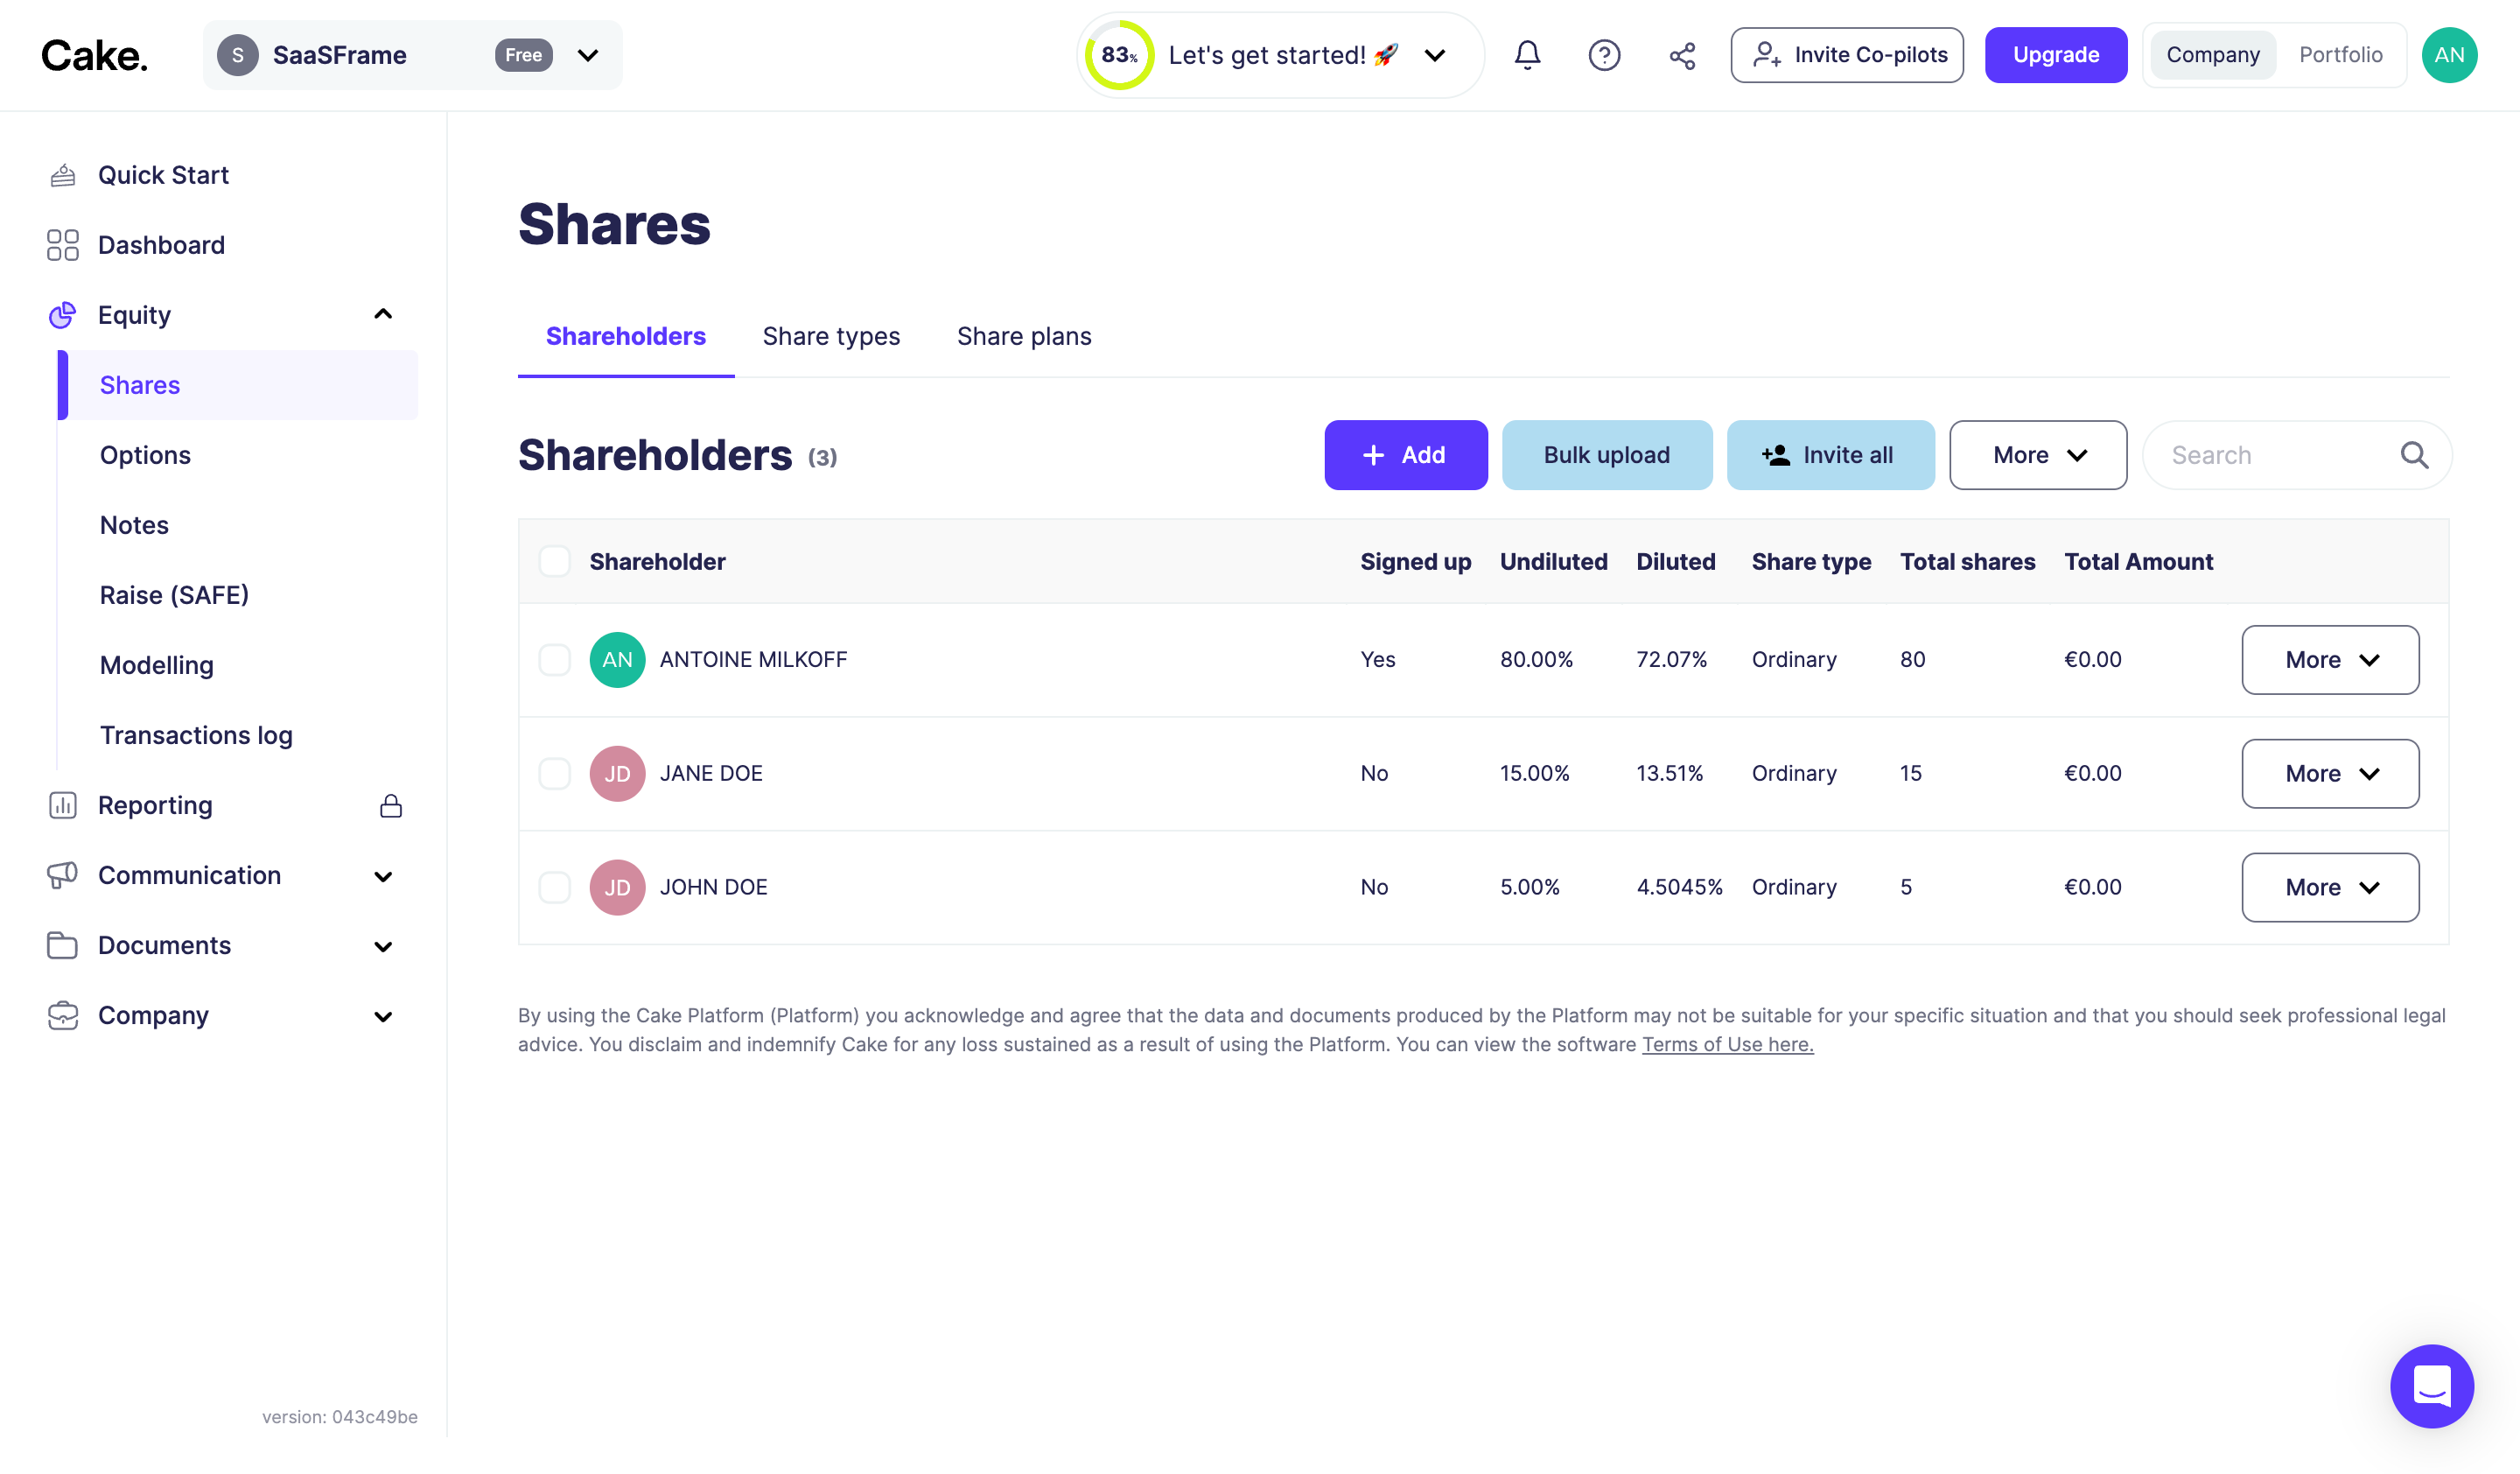Expand the SaaSFrame company switcher dropdown
Viewport: 2520px width, 1474px height.
click(588, 55)
